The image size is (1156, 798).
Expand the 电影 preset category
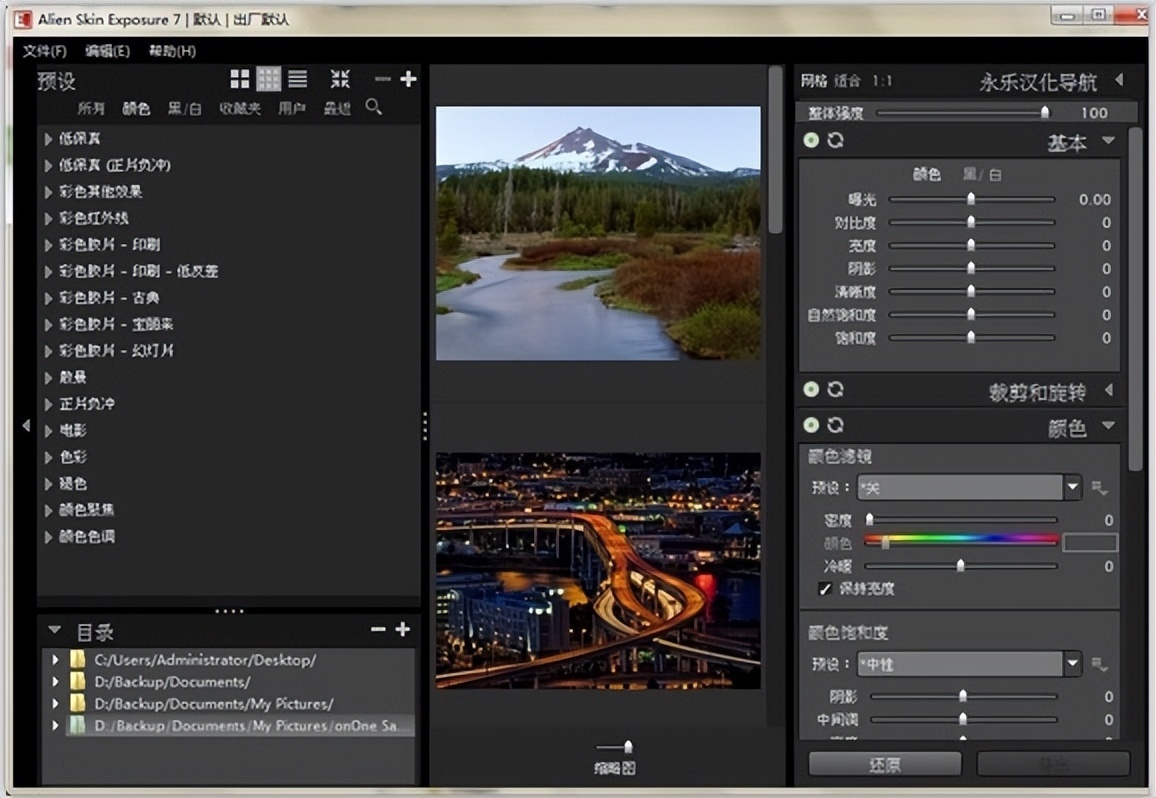(x=48, y=431)
